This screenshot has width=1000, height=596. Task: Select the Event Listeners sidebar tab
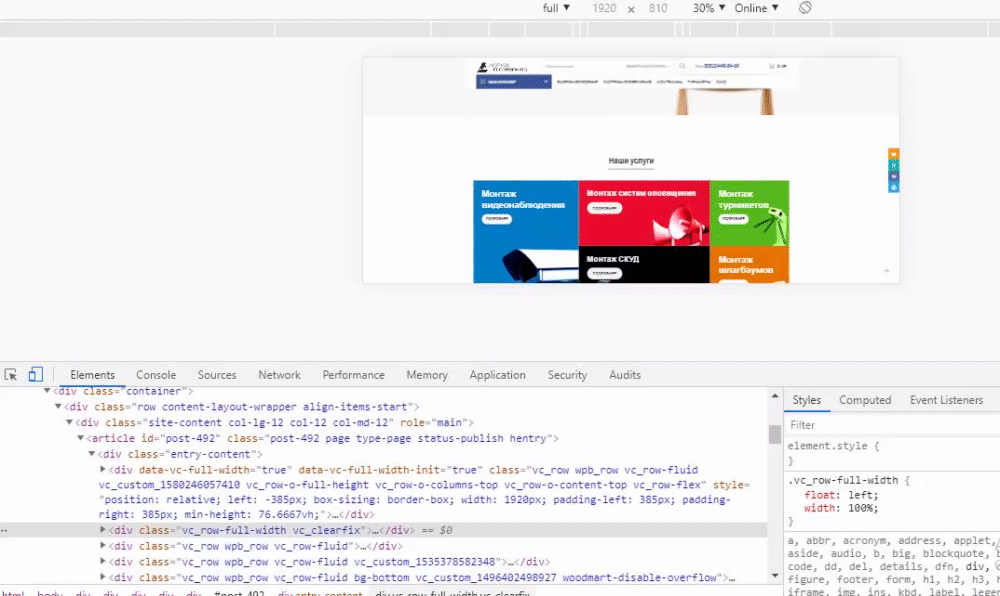(946, 400)
